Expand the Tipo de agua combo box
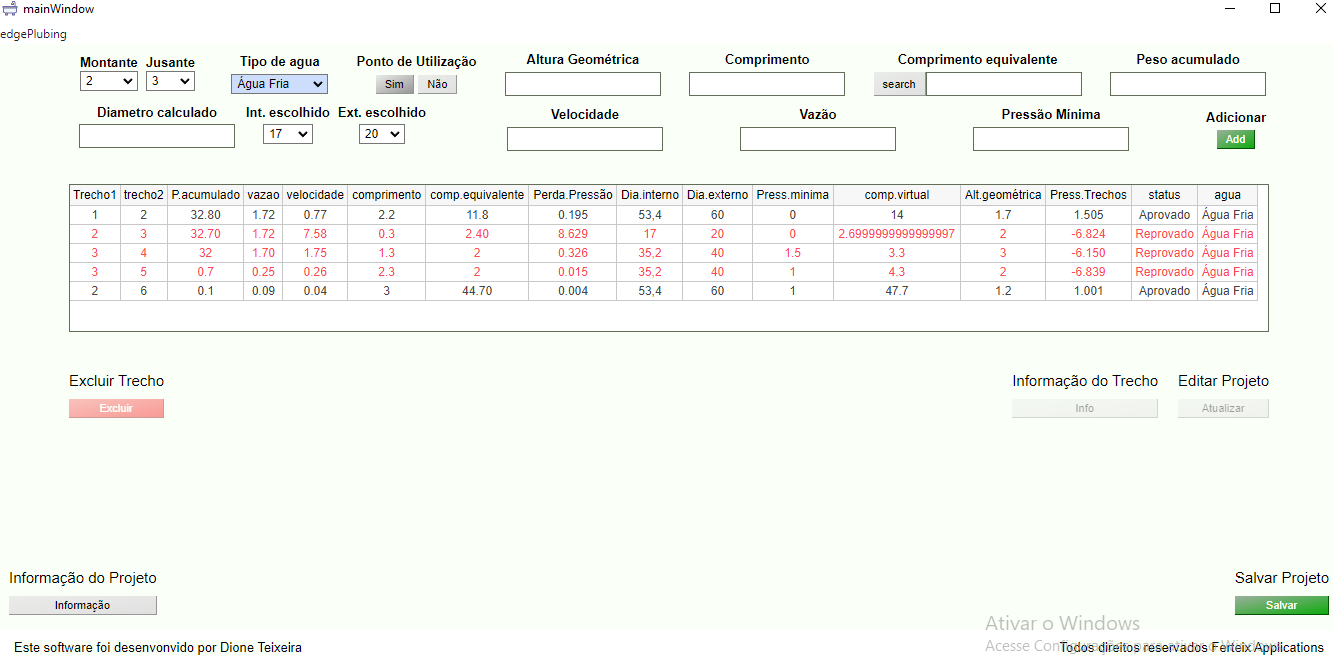 [279, 84]
